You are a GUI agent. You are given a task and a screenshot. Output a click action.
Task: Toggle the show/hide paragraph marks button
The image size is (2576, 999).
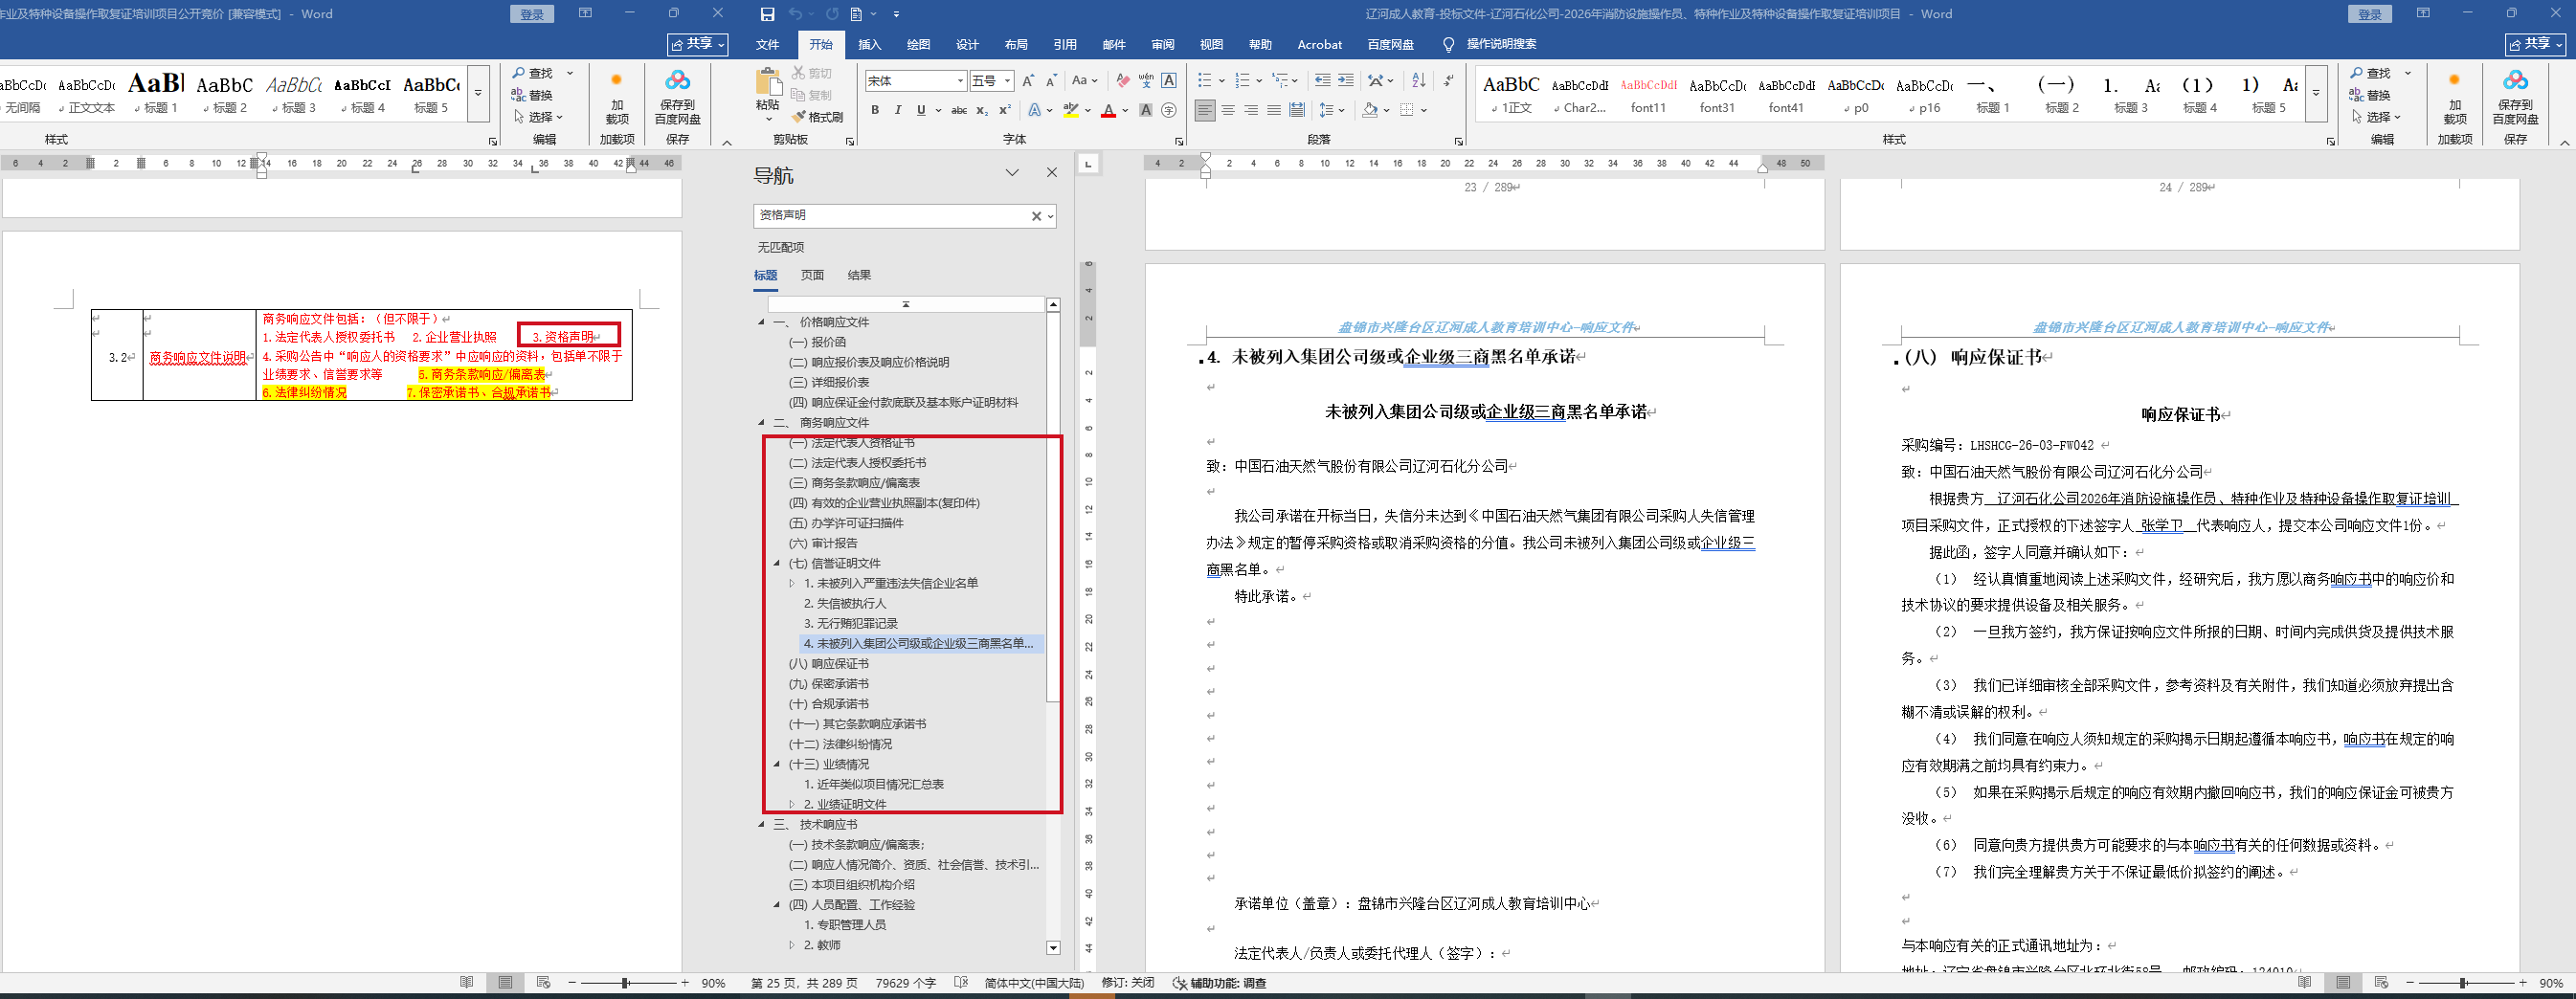[x=1449, y=80]
